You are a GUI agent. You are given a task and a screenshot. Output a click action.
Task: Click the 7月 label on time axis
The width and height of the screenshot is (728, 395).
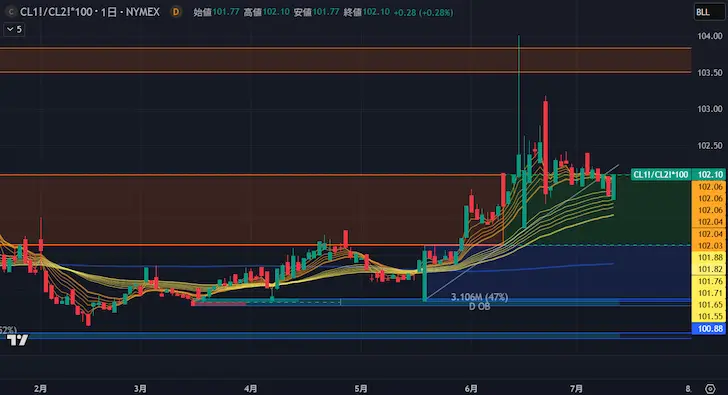(x=576, y=389)
